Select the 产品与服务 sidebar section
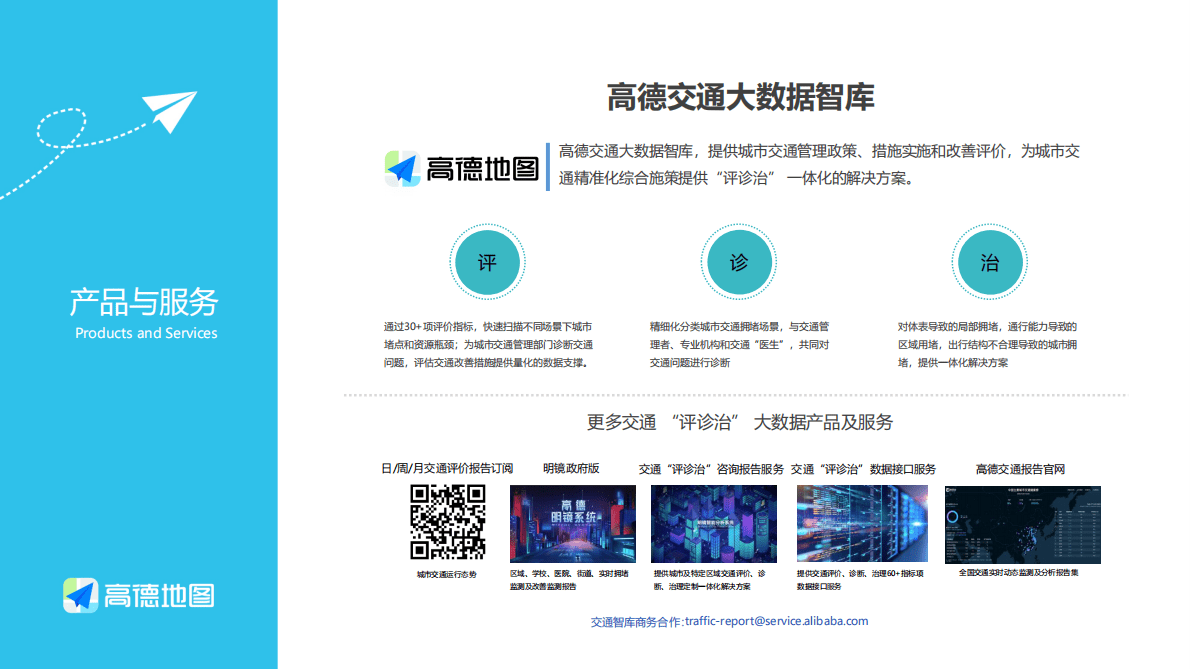The image size is (1190, 669). click(143, 303)
